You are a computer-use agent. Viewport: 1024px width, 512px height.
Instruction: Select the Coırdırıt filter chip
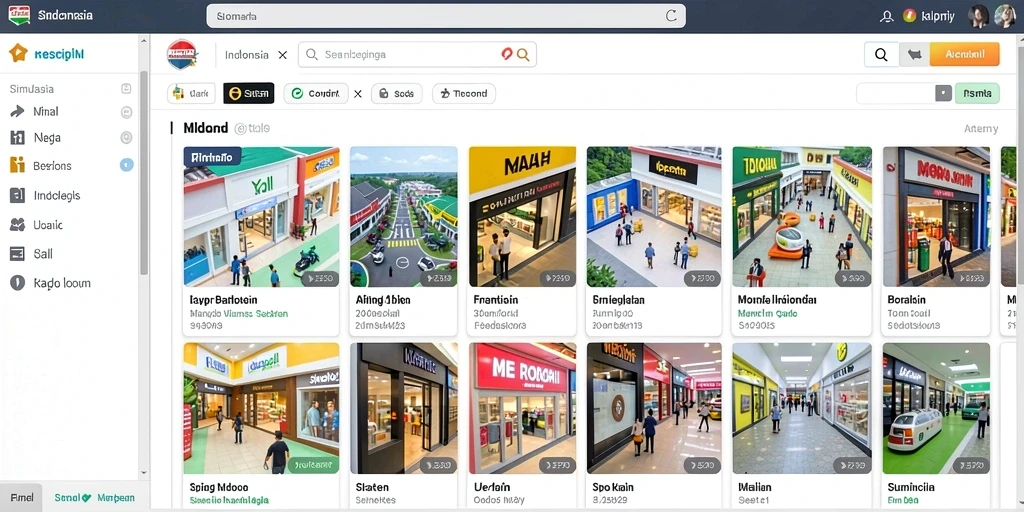(x=316, y=93)
